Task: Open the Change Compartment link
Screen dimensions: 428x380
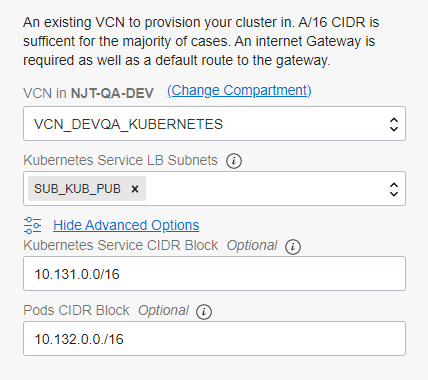Action: [x=239, y=91]
